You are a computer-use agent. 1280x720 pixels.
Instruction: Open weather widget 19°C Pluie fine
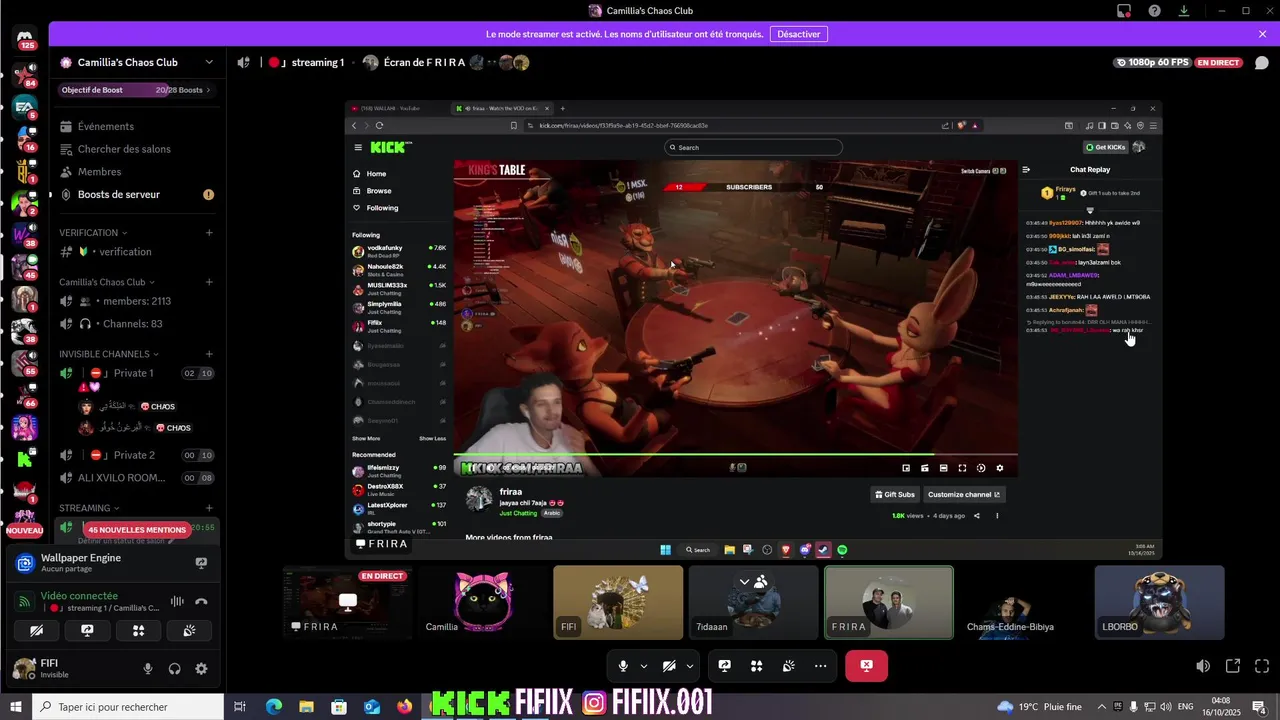pos(1039,706)
